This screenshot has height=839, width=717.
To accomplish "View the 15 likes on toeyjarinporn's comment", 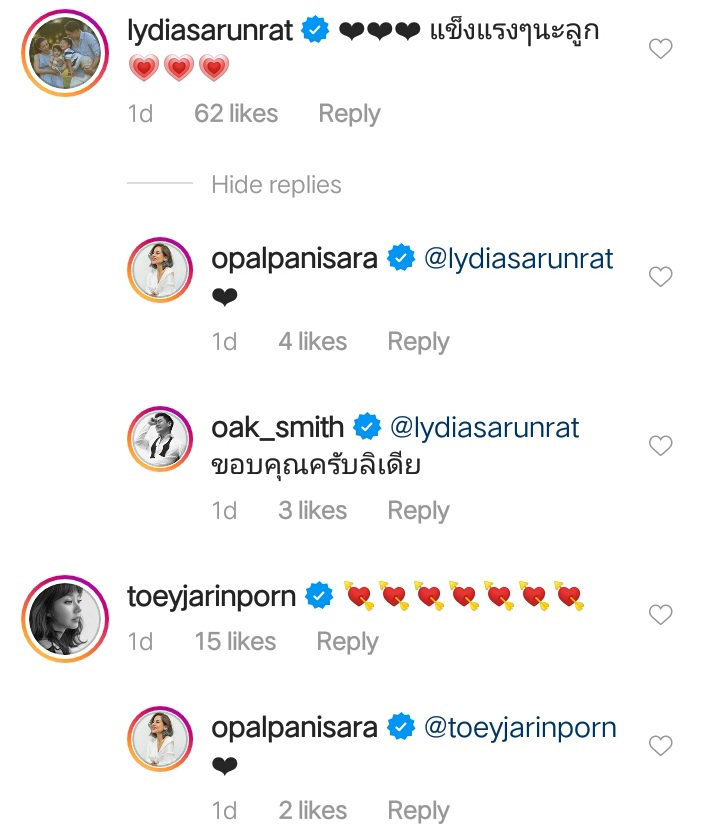I will 235,641.
